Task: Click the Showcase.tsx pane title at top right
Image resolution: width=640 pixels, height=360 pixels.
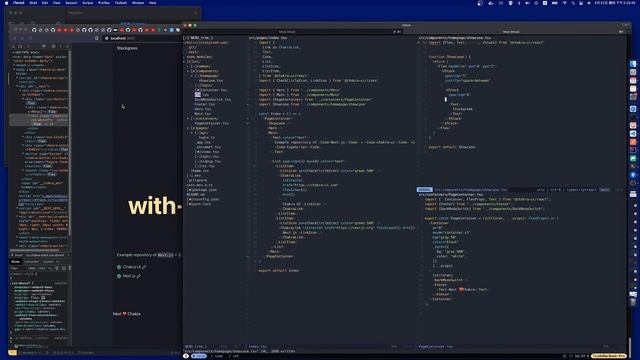Action: pyautogui.click(x=455, y=38)
